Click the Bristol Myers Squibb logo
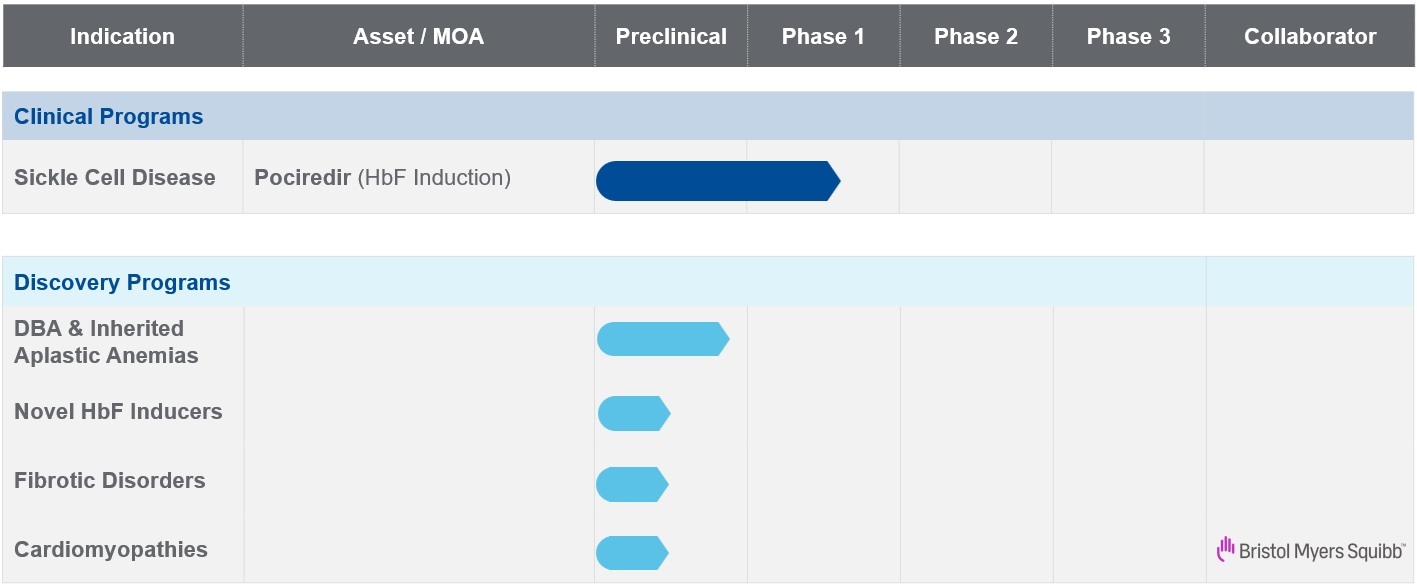Viewport: 1417px width, 586px height. pos(1310,549)
